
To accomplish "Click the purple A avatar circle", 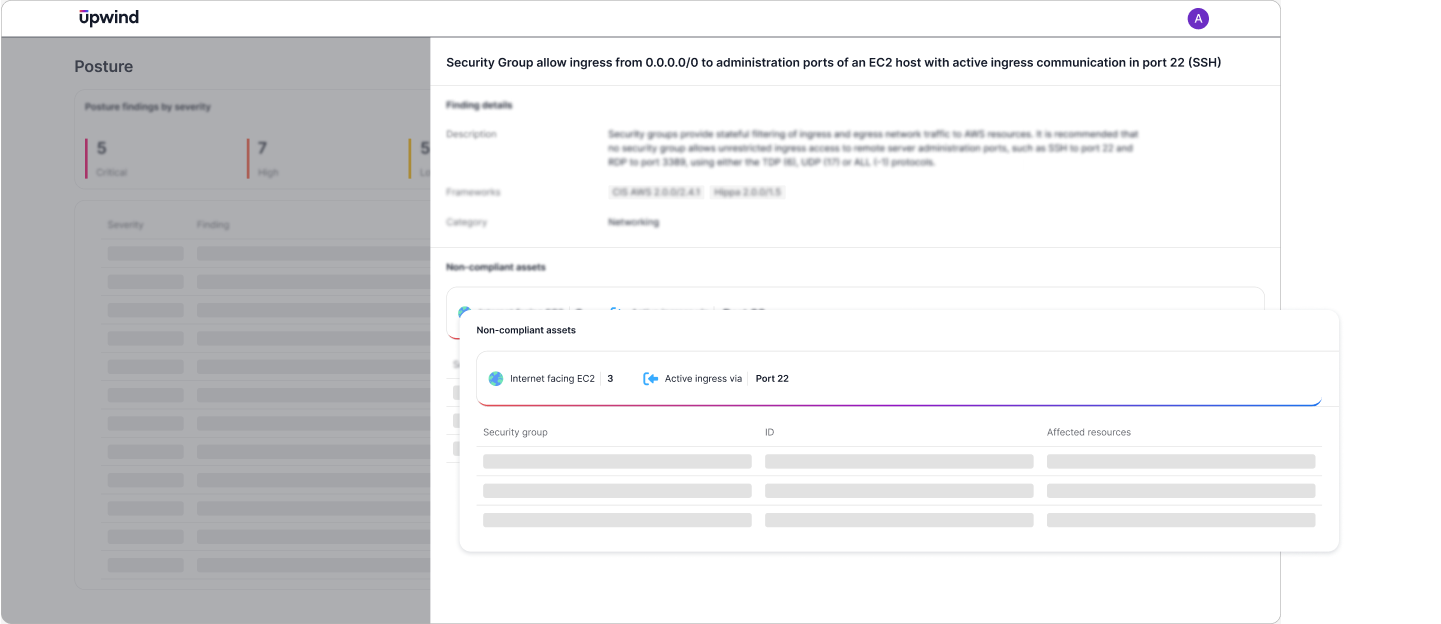I will 1198,18.
